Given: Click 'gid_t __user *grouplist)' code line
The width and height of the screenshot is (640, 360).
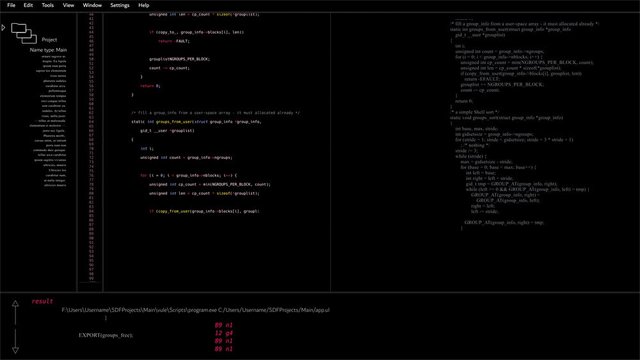Looking at the screenshot, I should coord(167,131).
